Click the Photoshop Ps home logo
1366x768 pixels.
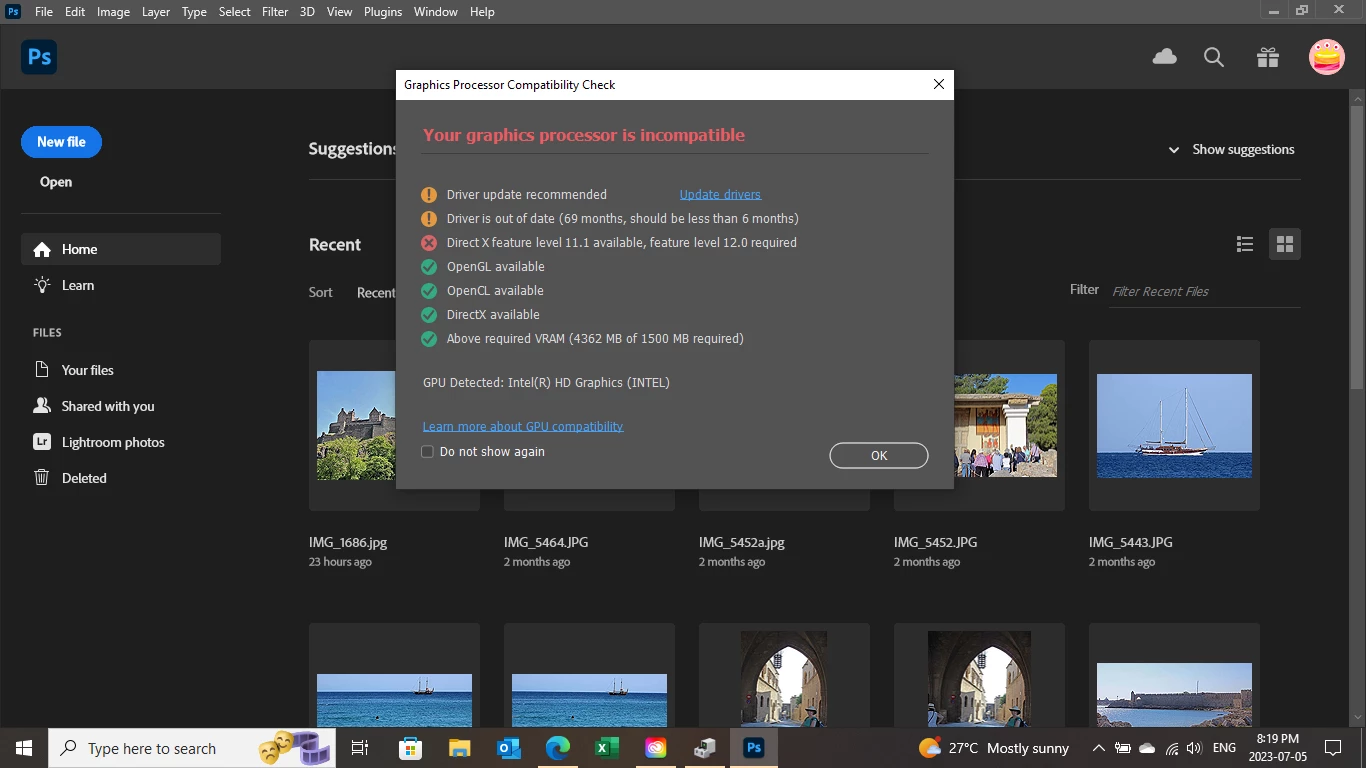pos(39,57)
